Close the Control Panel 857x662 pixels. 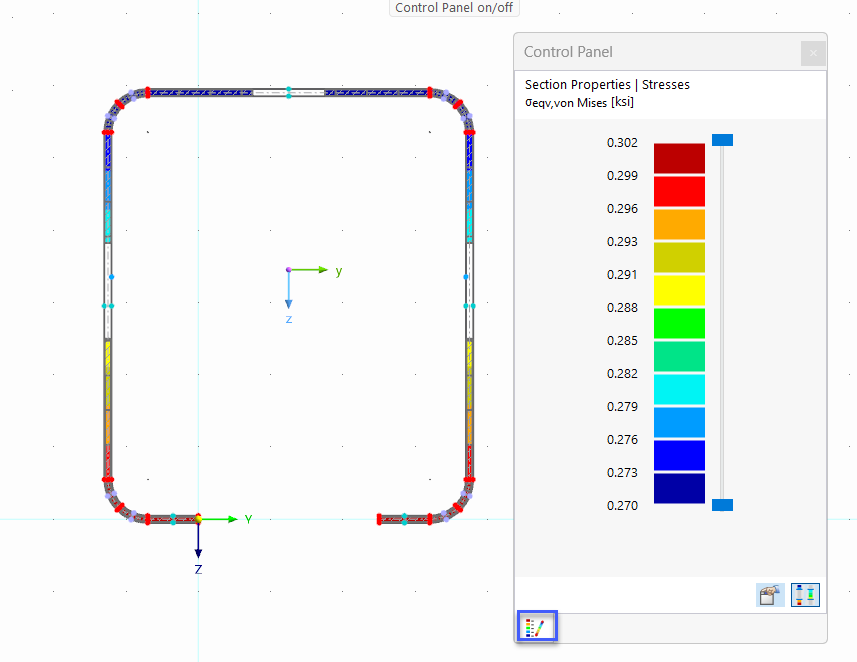[813, 53]
